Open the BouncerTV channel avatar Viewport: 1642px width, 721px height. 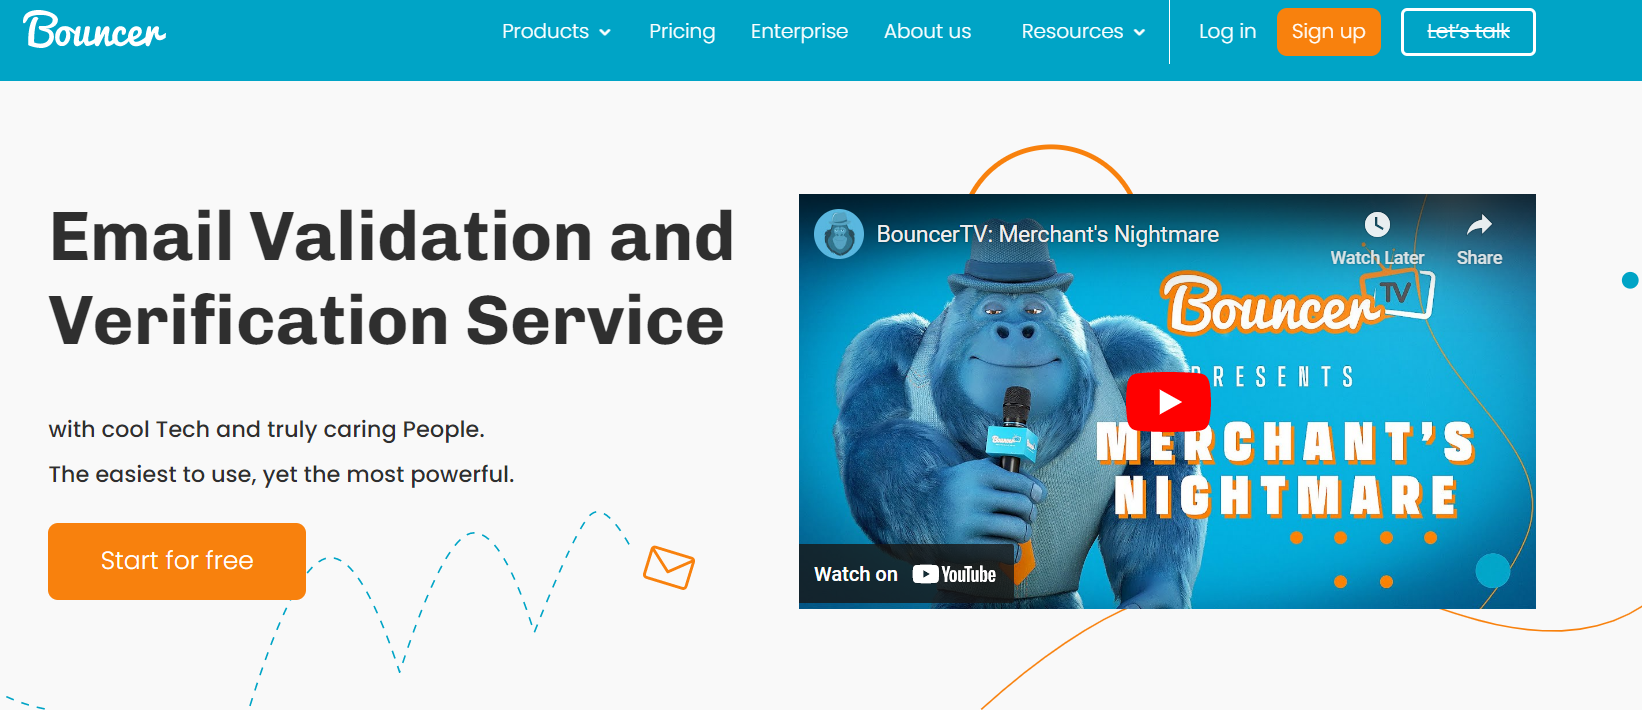click(839, 234)
